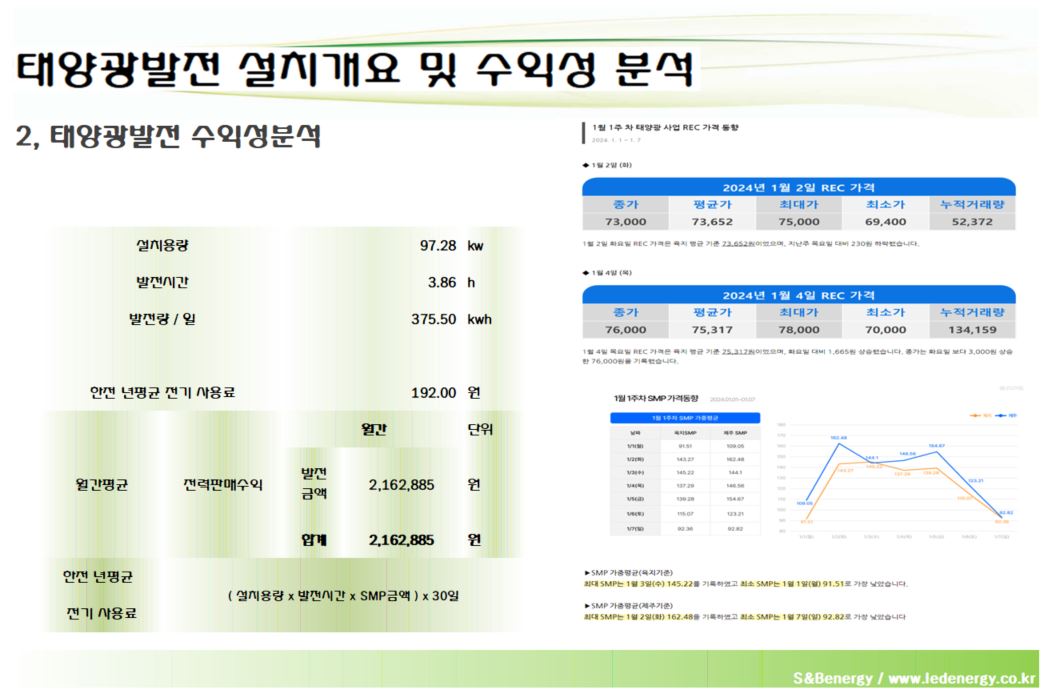
Task: Click the 154.67 data point on chart
Action: [x=936, y=452]
